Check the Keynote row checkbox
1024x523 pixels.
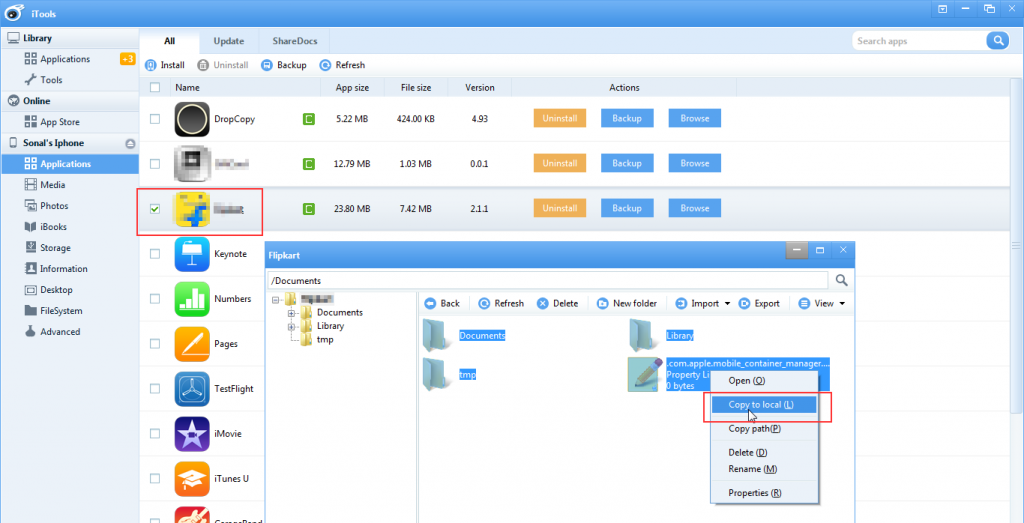click(x=154, y=254)
